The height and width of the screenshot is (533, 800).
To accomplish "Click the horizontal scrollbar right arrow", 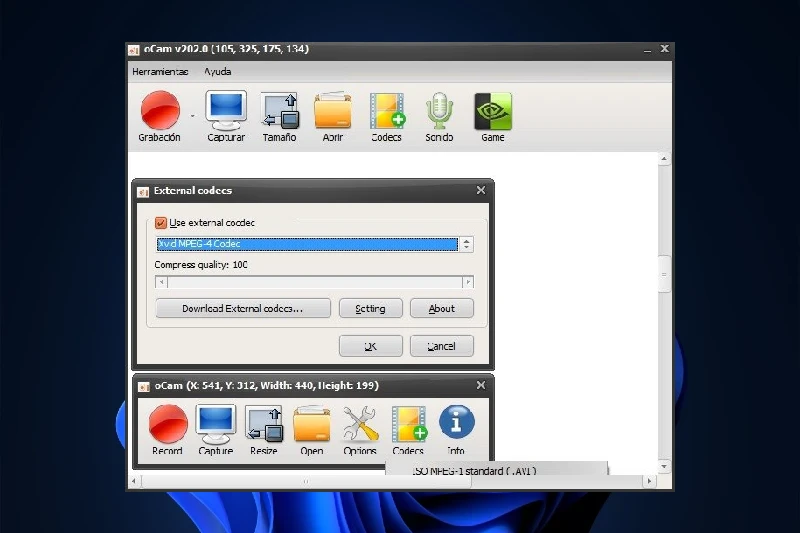I will point(649,481).
